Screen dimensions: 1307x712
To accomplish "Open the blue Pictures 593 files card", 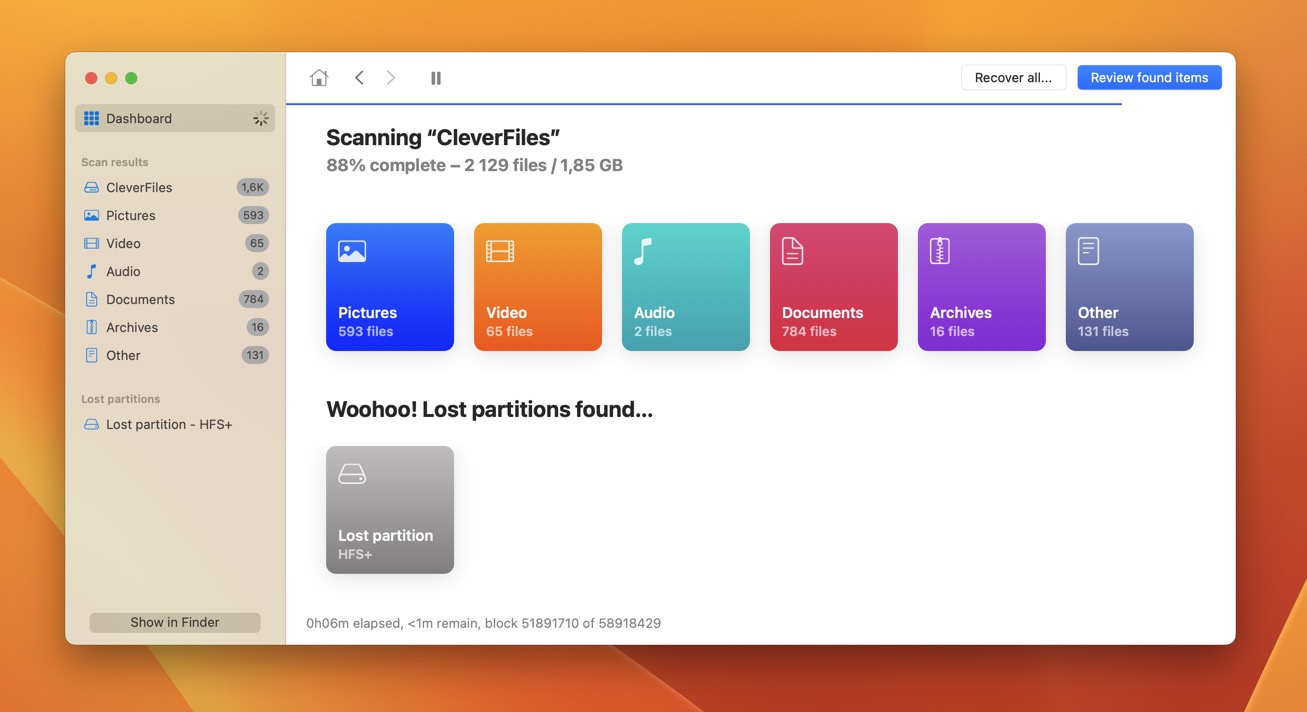I will (x=390, y=287).
